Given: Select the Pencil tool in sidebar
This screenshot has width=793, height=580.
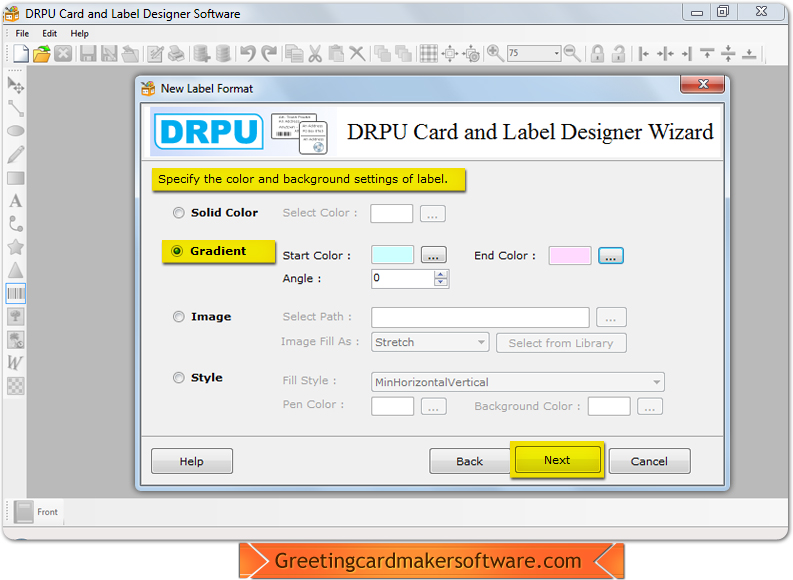Looking at the screenshot, I should 16,154.
